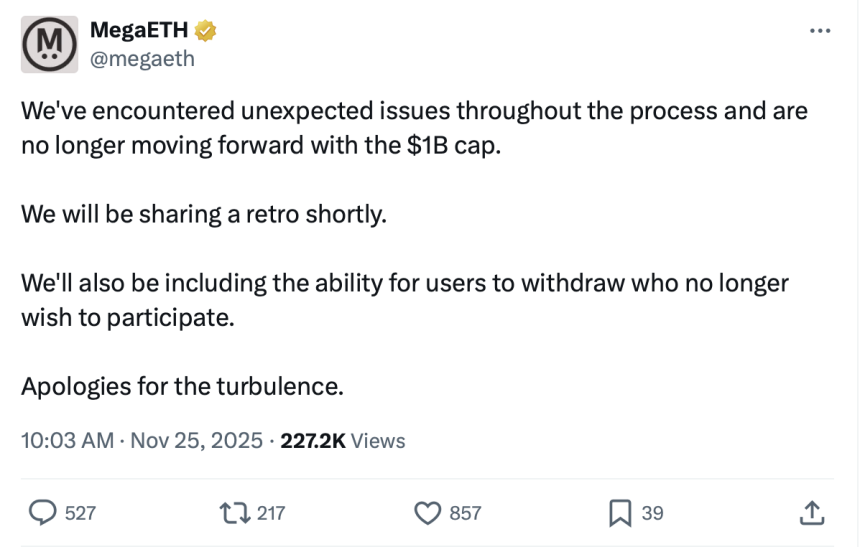This screenshot has height=547, width=860.
Task: Click the repost arrows icon
Action: [235, 513]
